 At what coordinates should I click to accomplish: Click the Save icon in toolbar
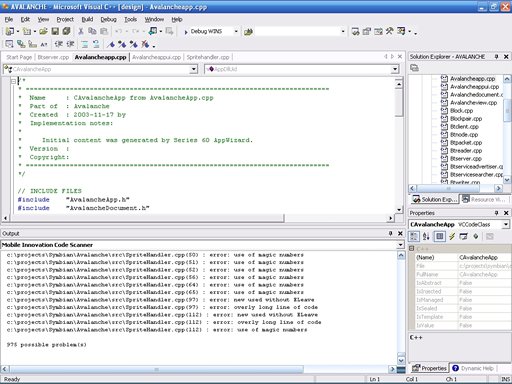click(55, 31)
